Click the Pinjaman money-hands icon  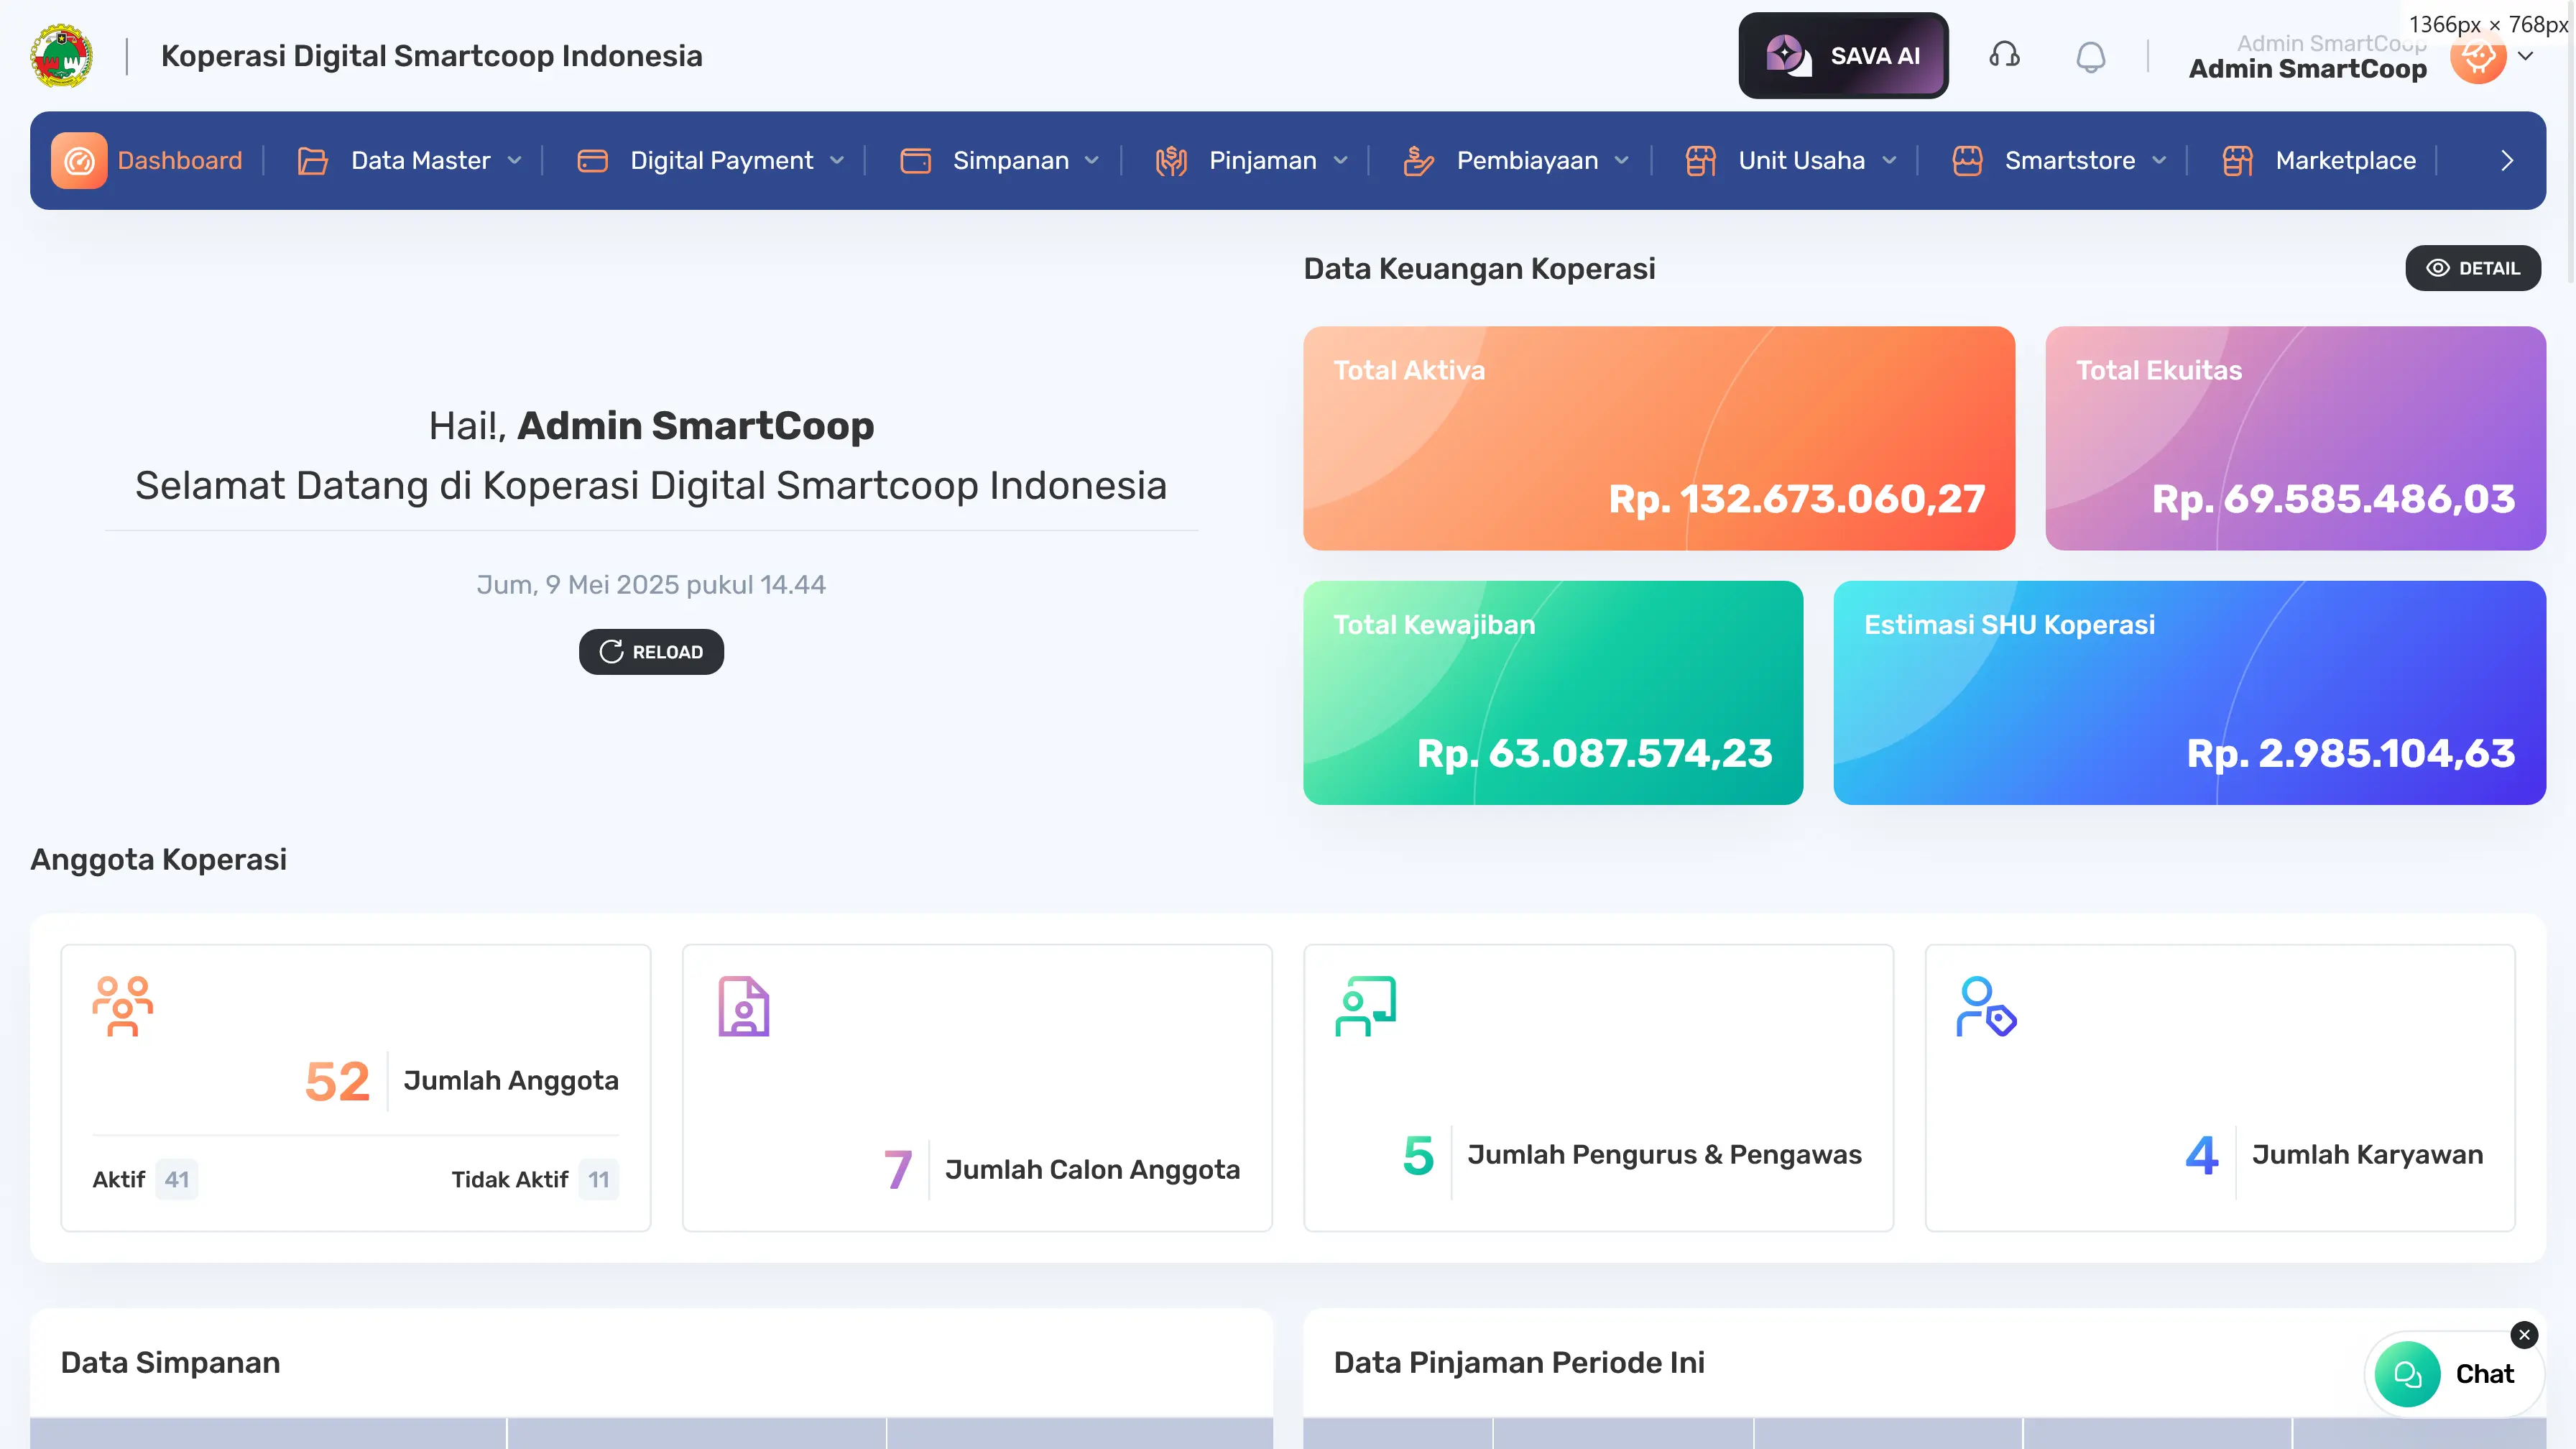(1171, 160)
